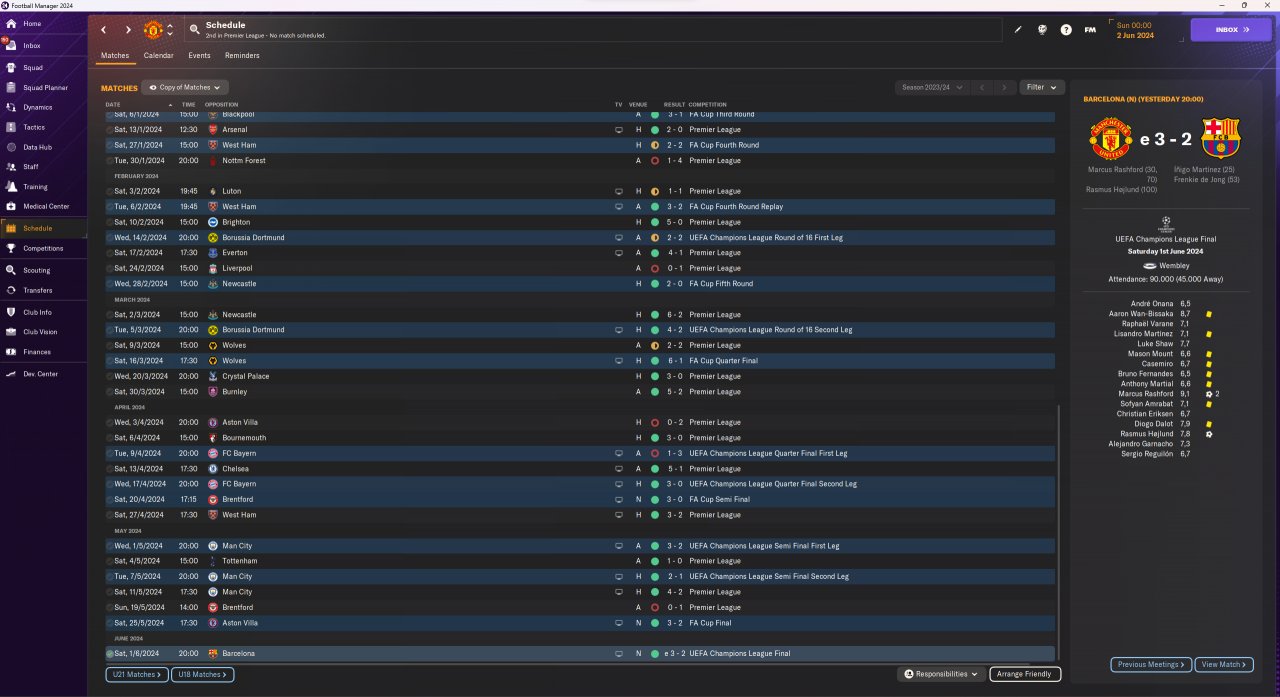This screenshot has width=1280, height=697.
Task: Click the pencil edit icon in header
Action: click(x=1018, y=30)
